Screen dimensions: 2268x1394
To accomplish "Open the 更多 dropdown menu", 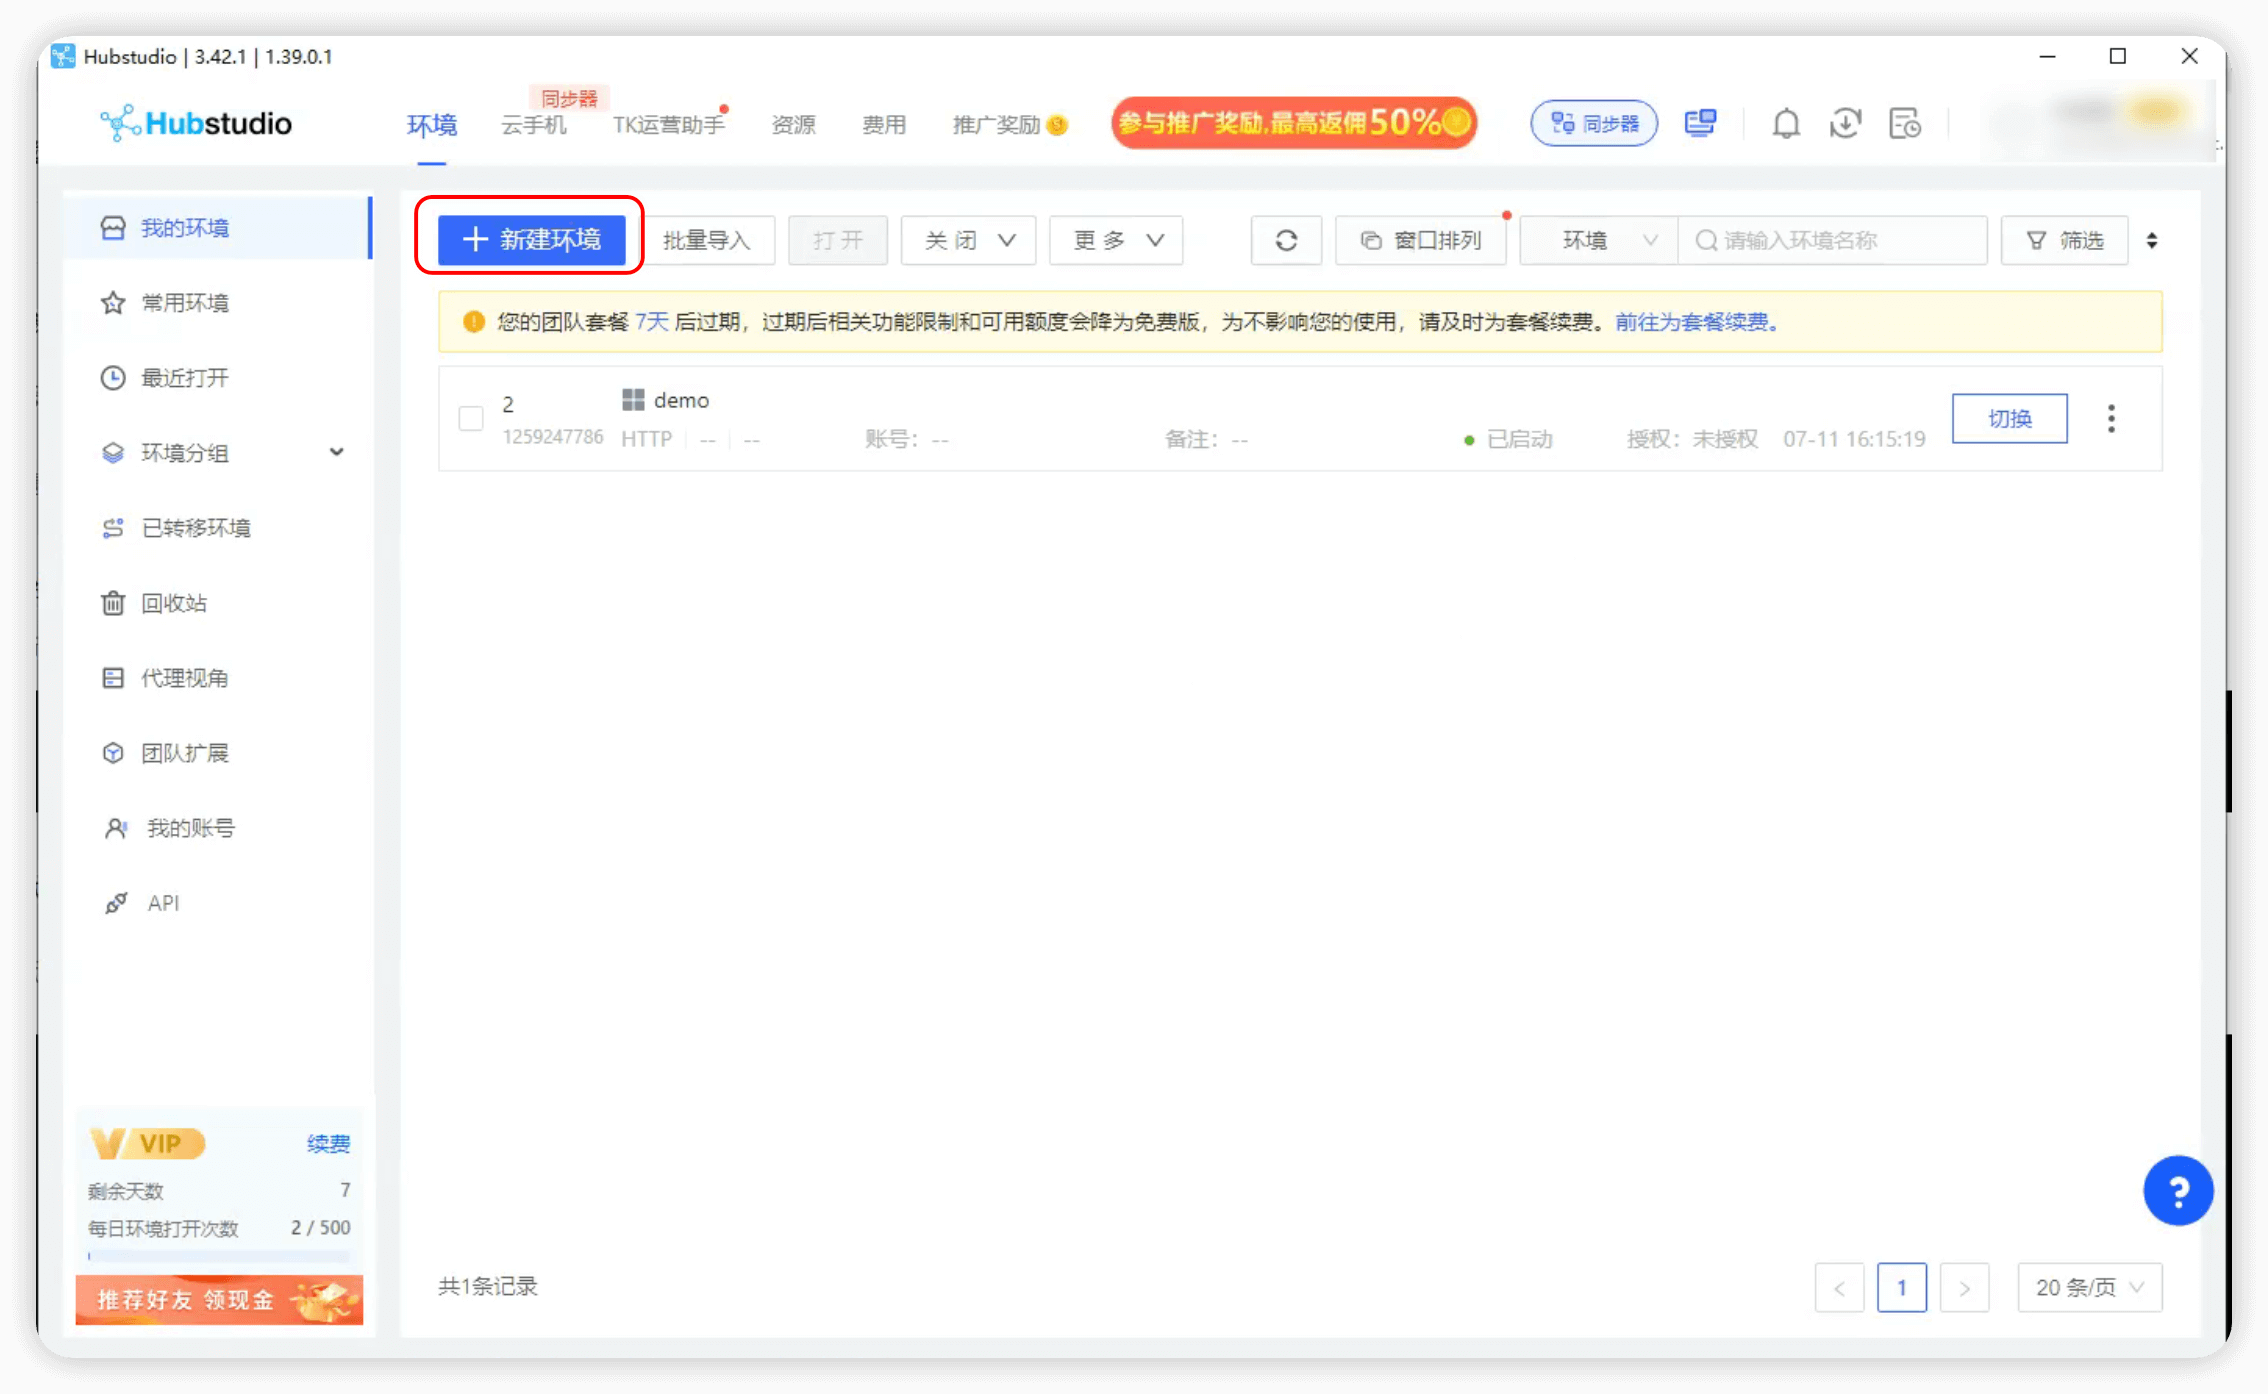I will coord(1116,240).
